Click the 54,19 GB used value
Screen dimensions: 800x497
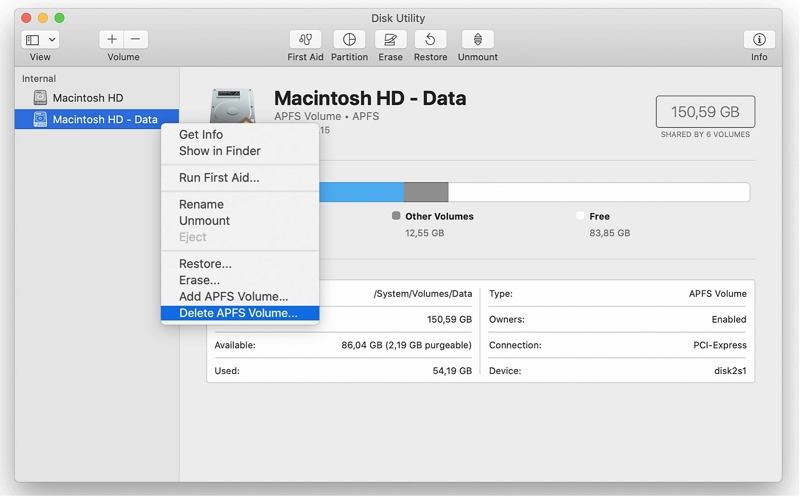pyautogui.click(x=452, y=371)
